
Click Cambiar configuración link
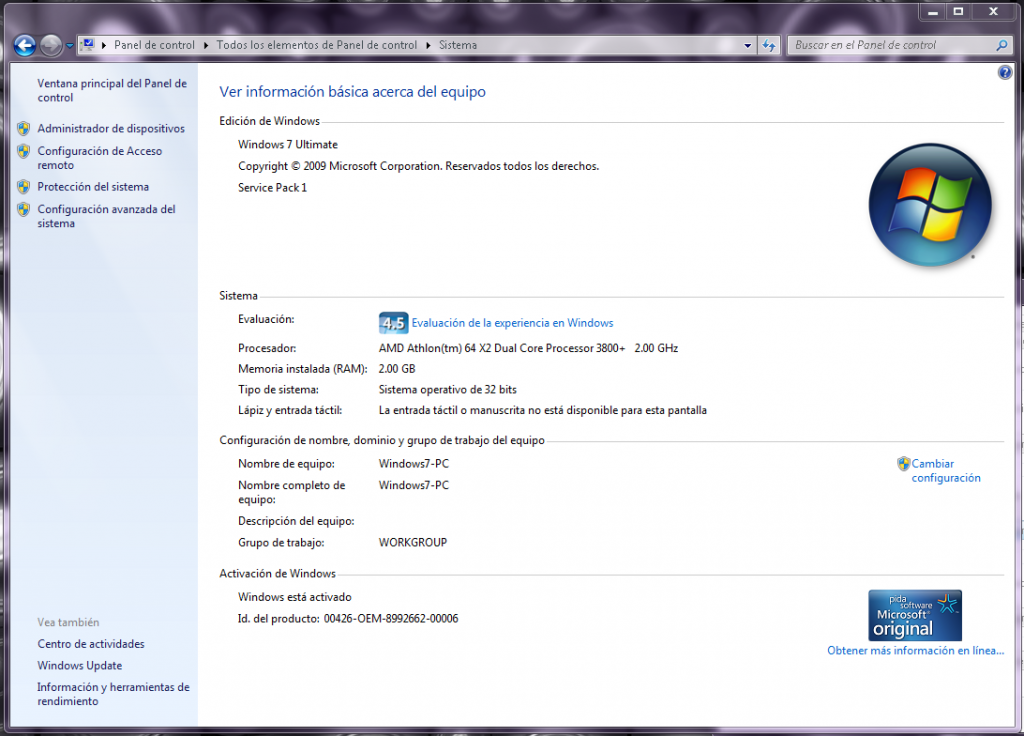(x=946, y=471)
